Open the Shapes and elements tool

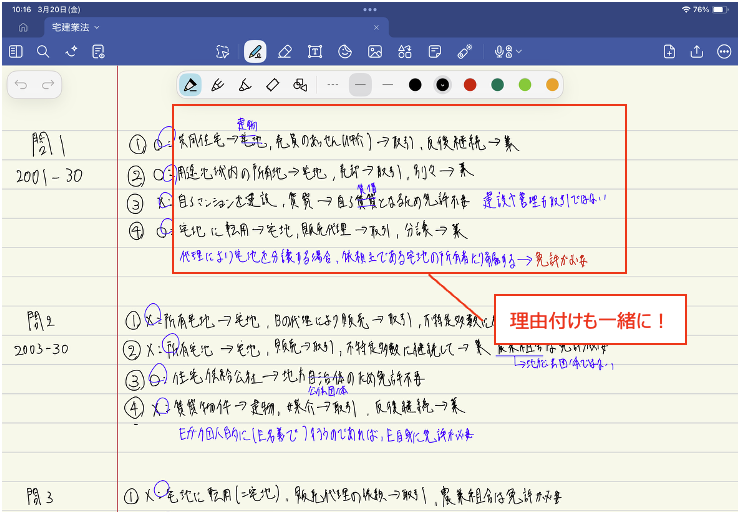coord(404,51)
